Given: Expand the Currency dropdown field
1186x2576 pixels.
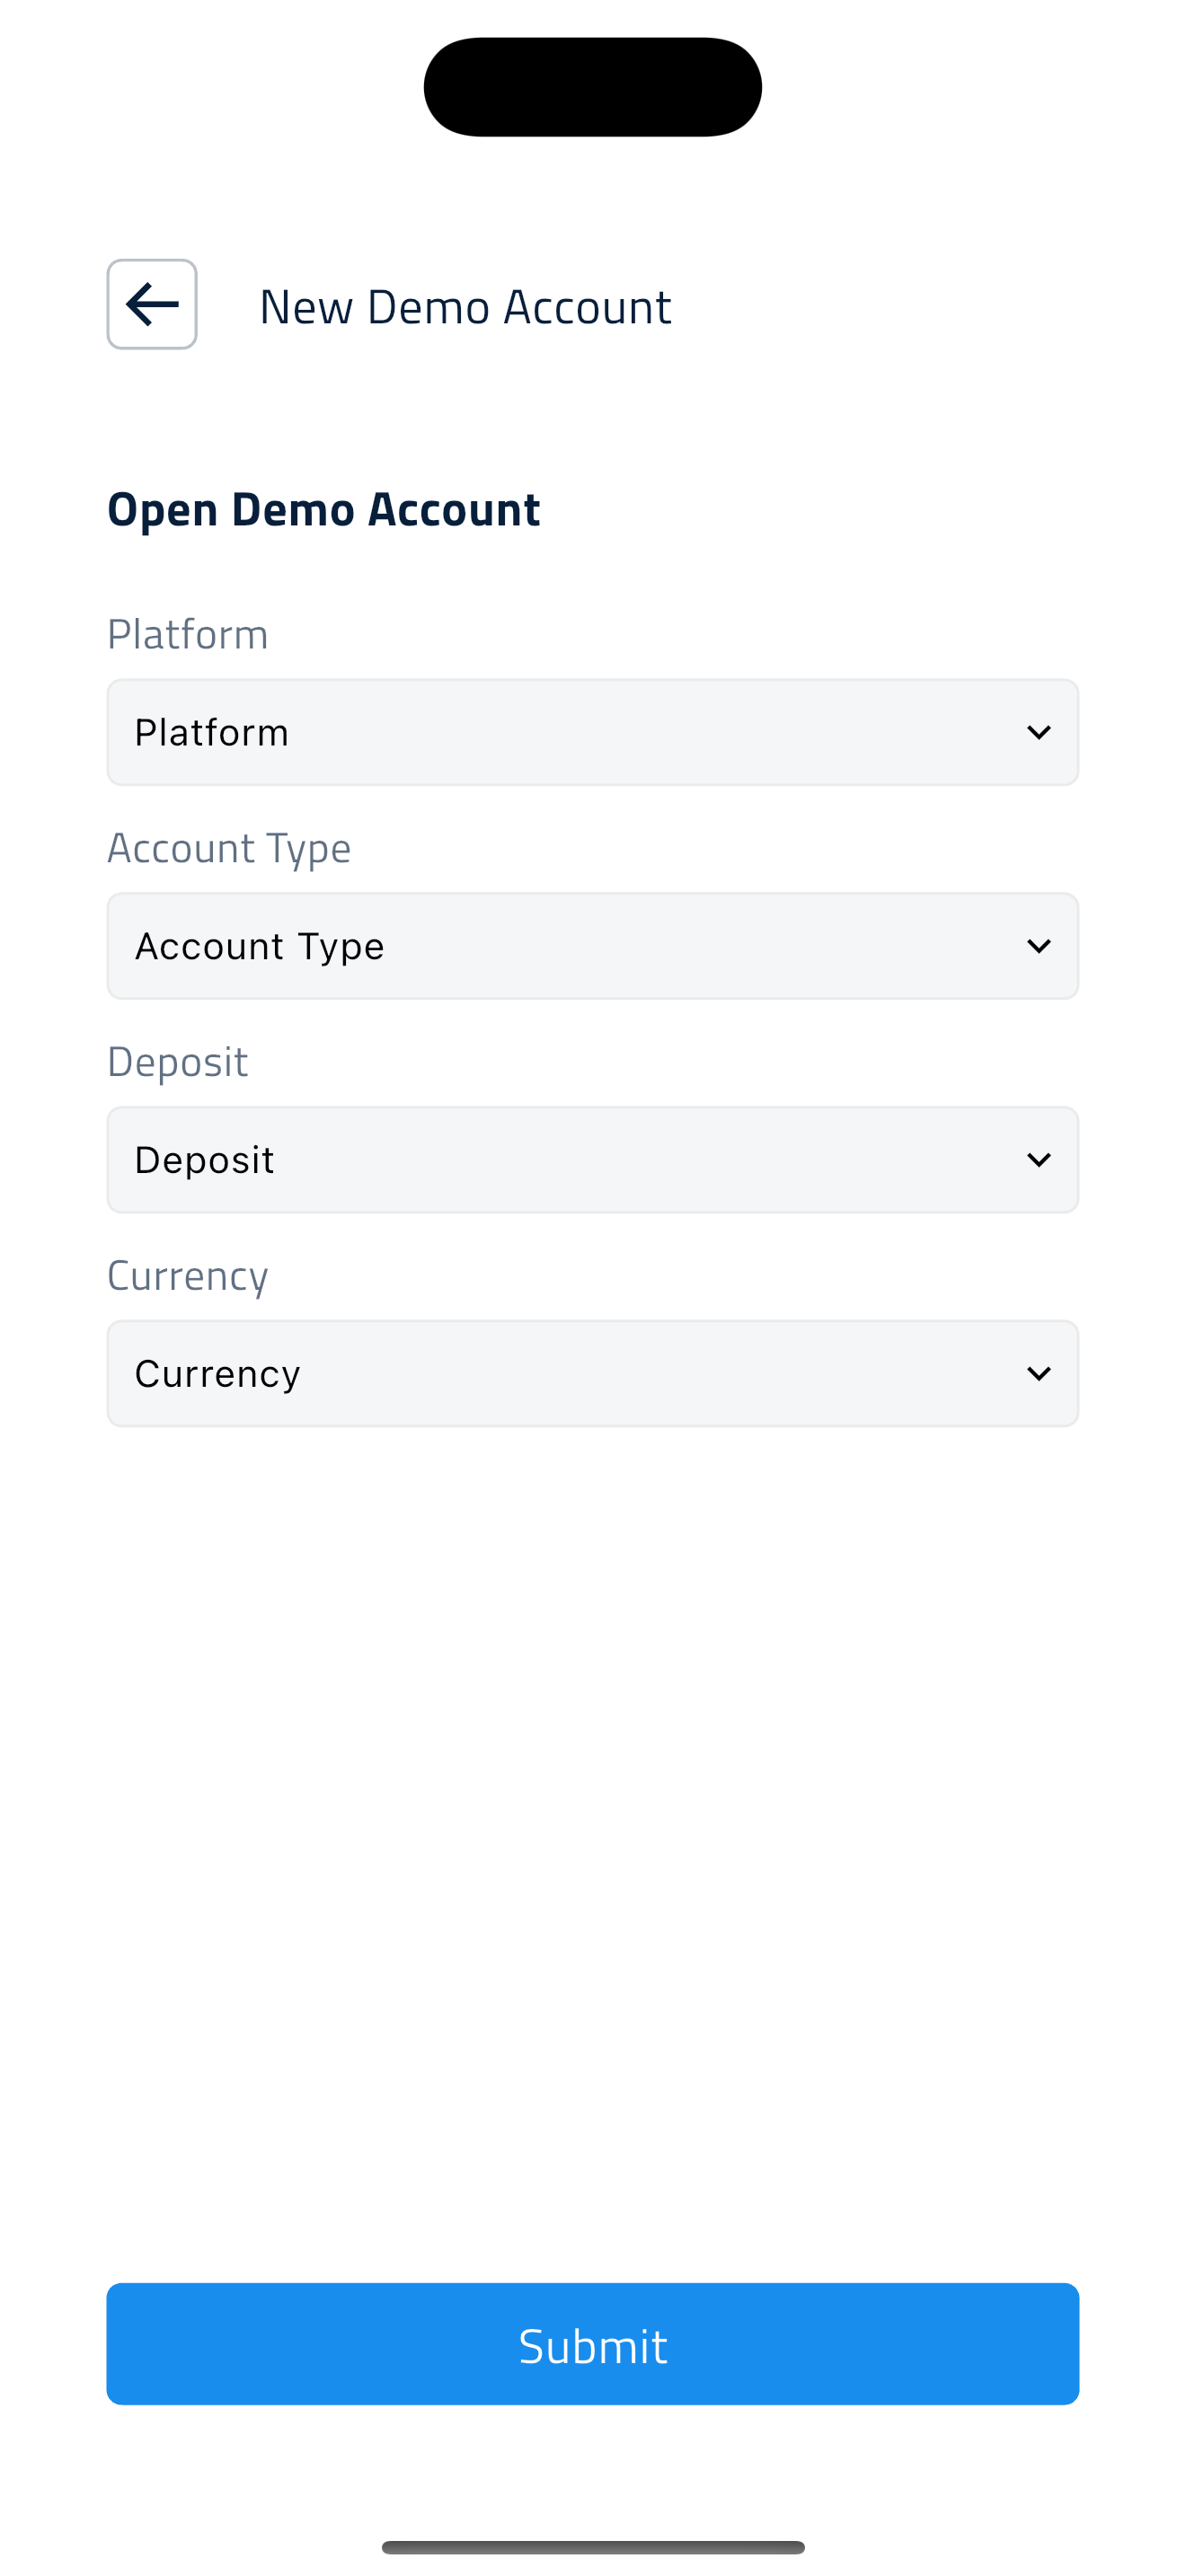Looking at the screenshot, I should pos(593,1374).
